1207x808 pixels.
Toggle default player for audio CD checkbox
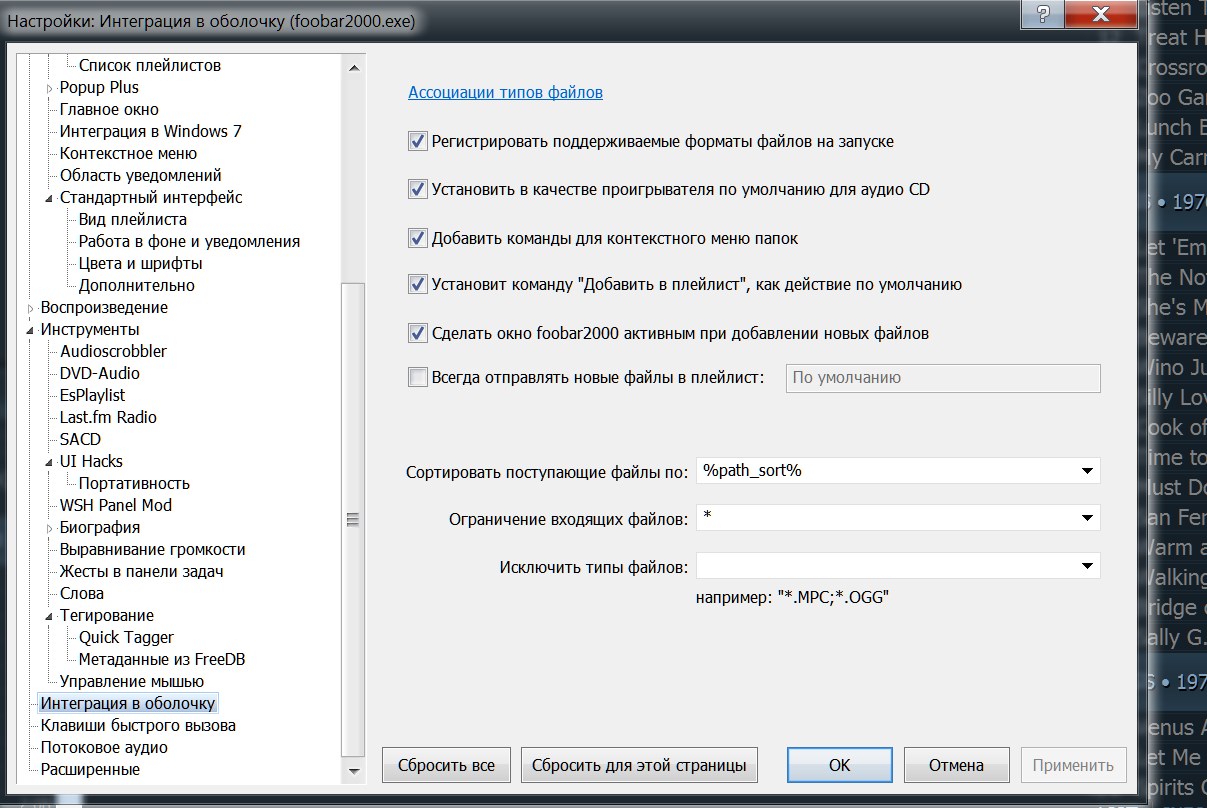click(418, 189)
